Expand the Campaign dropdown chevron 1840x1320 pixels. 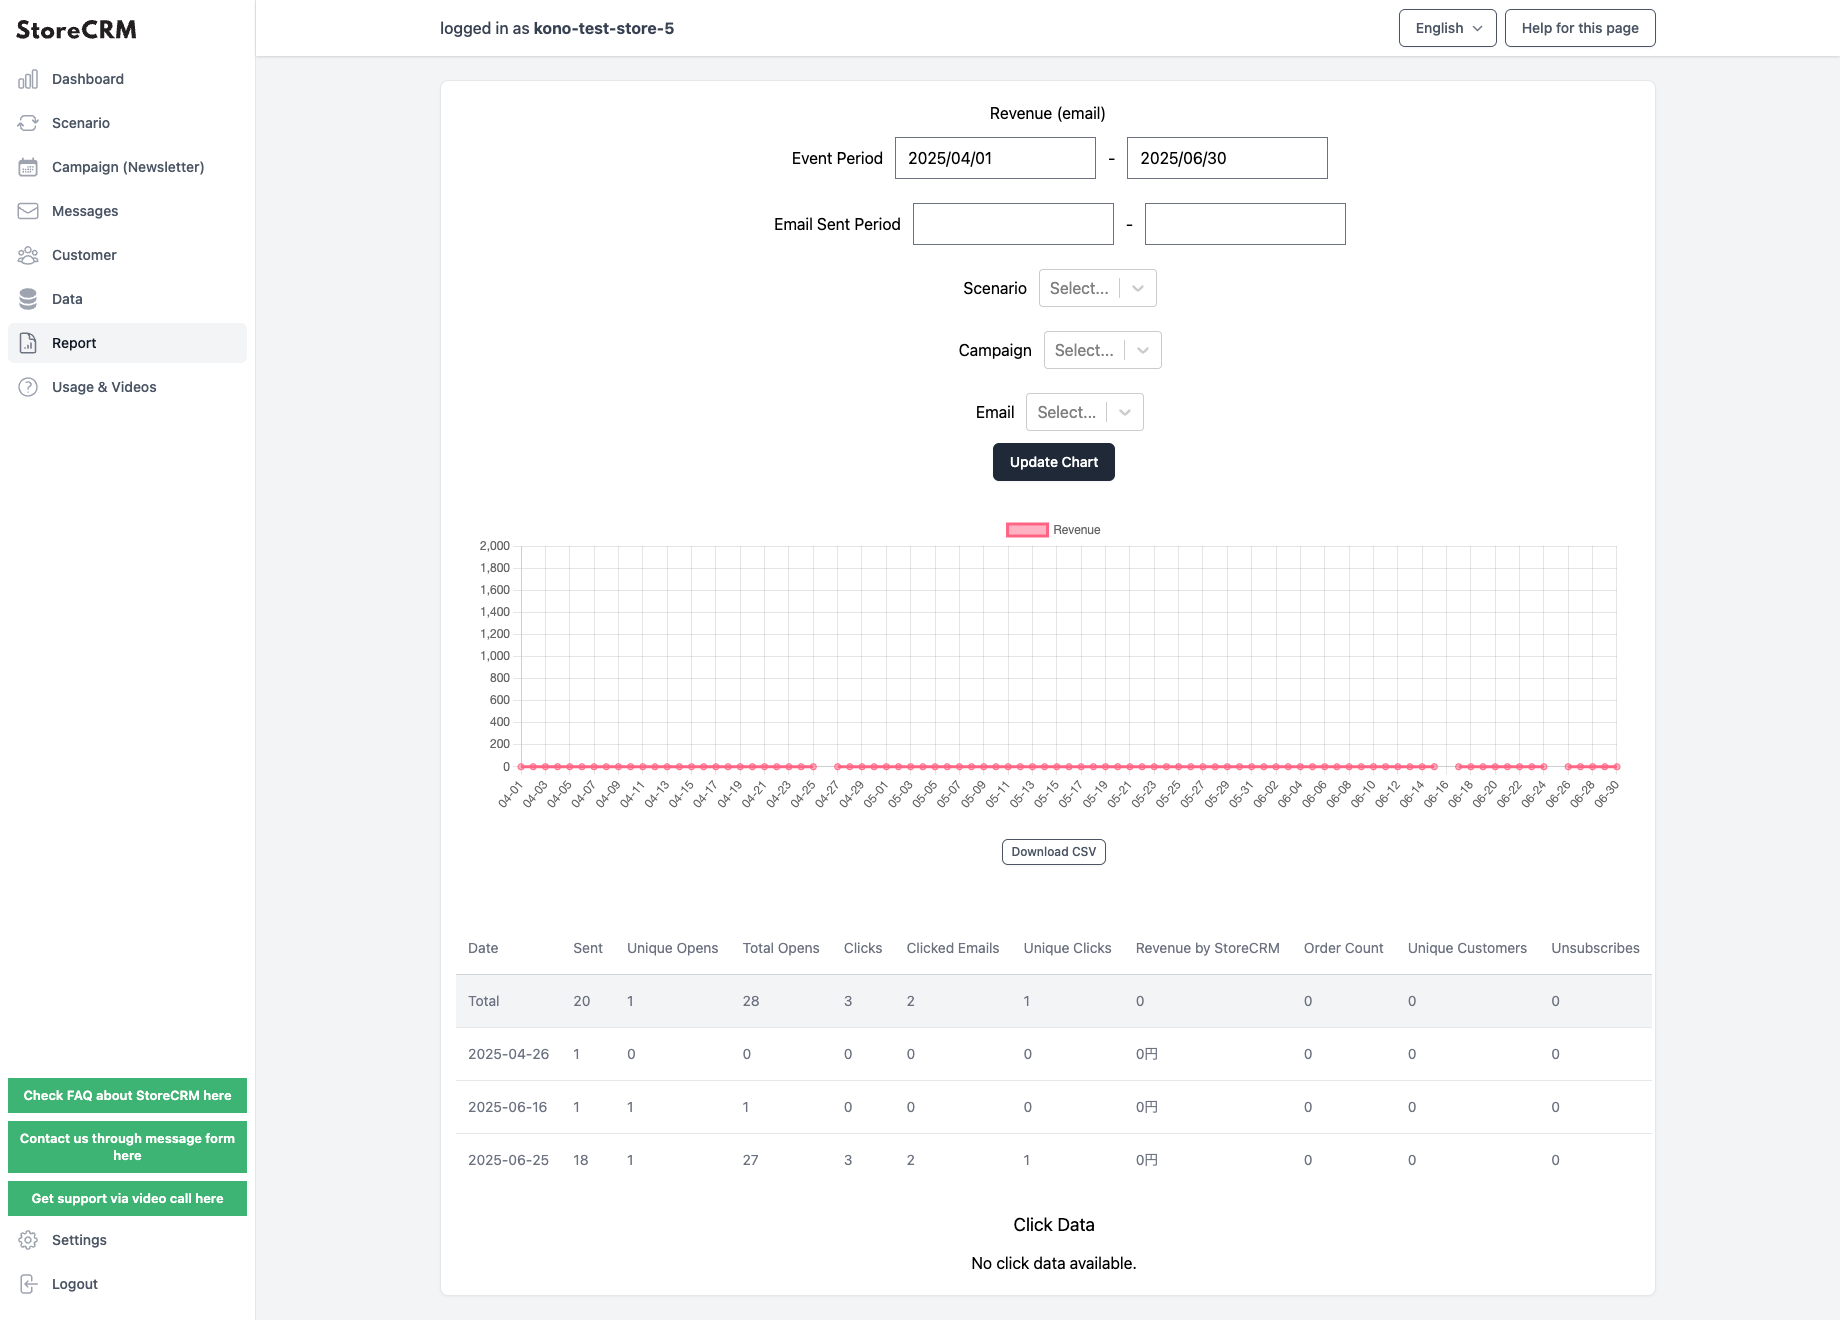tap(1143, 350)
